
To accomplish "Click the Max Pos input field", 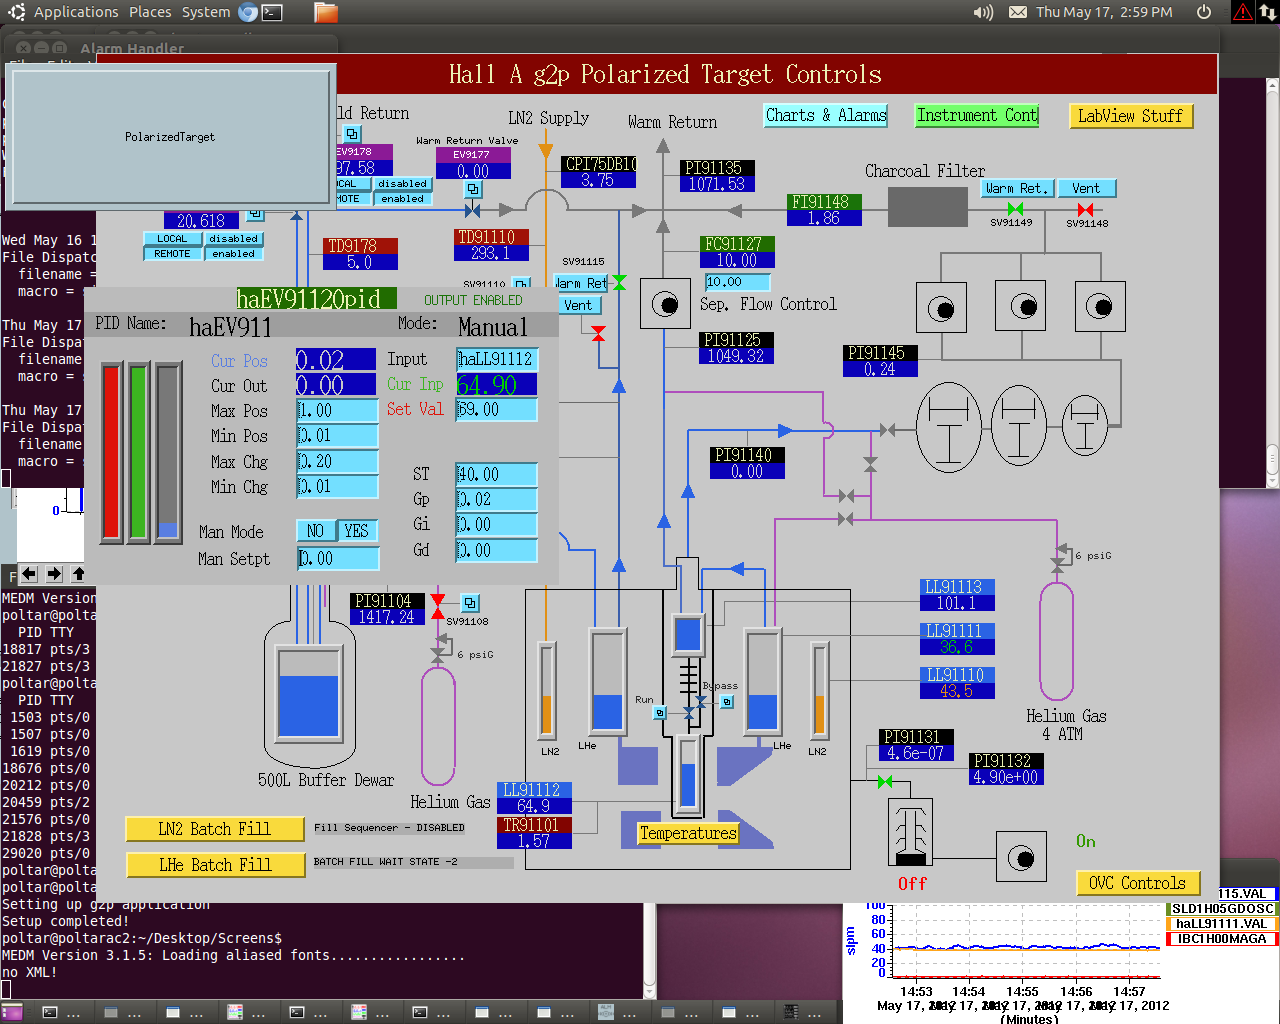I will (x=338, y=411).
